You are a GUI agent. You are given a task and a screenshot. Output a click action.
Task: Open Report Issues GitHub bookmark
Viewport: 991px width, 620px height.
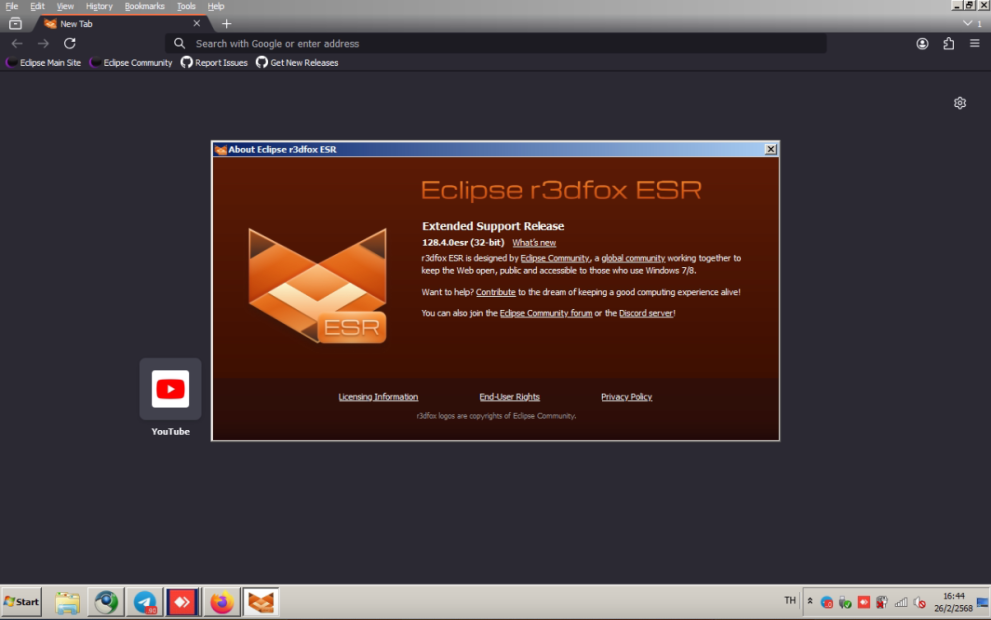pos(214,63)
